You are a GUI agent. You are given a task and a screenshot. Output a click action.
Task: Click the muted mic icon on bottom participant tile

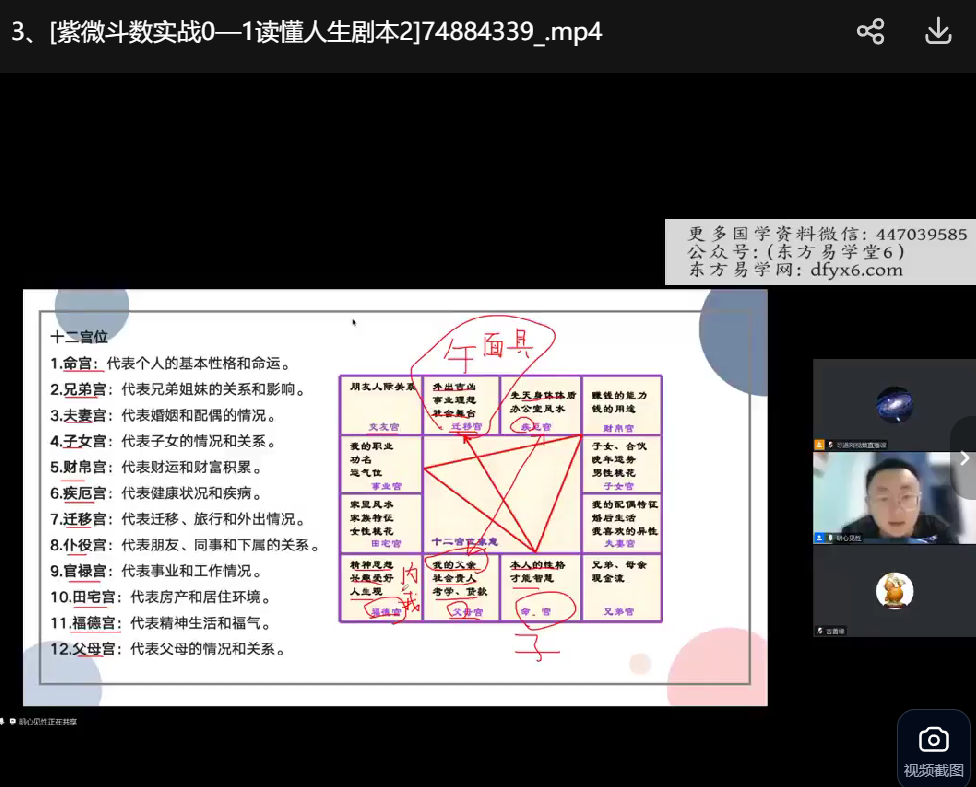[x=819, y=631]
